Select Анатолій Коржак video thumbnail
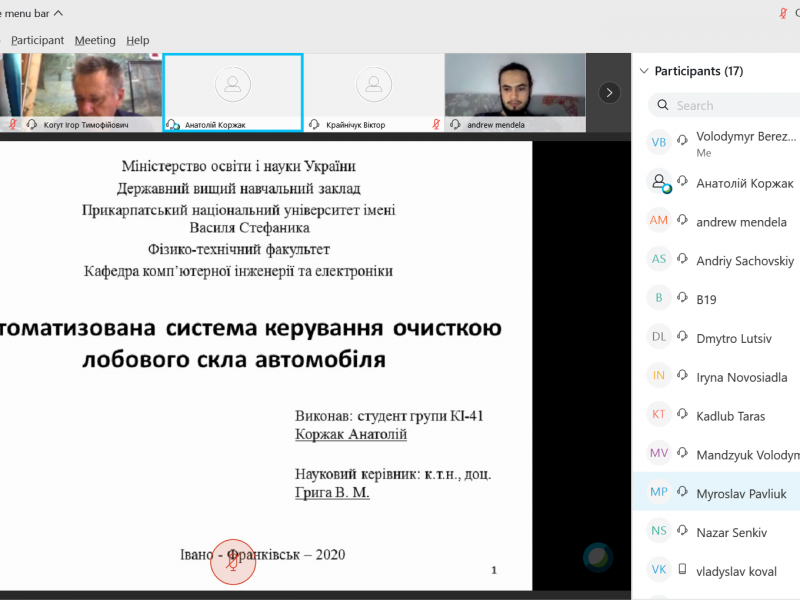 pos(233,92)
